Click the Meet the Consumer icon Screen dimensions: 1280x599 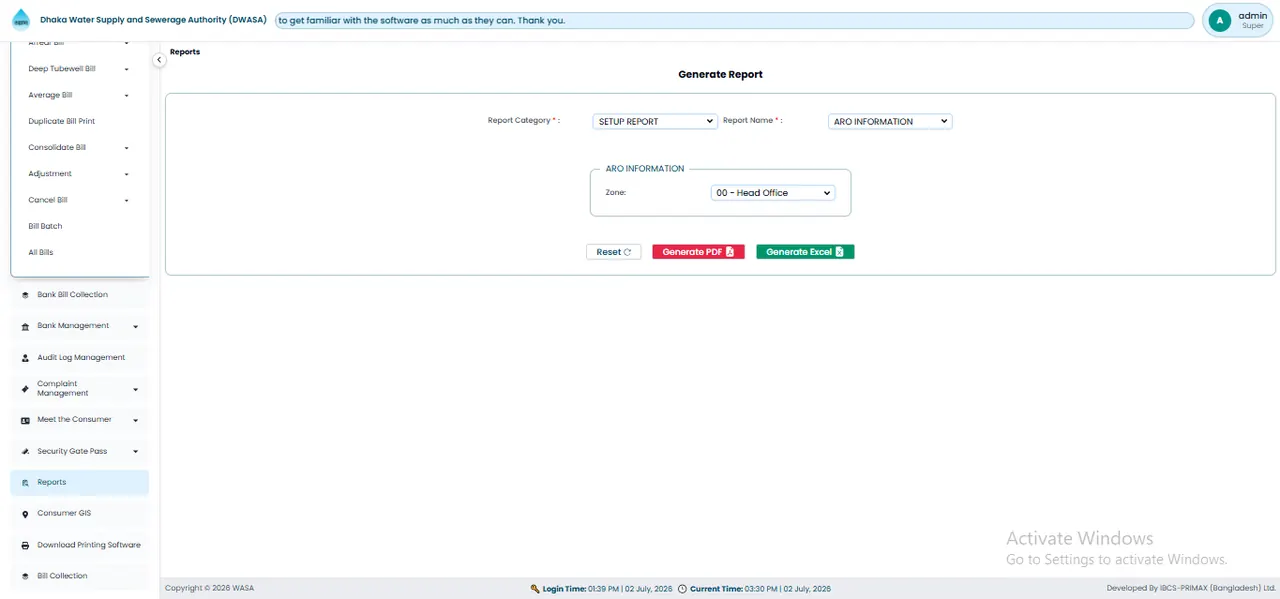(25, 420)
